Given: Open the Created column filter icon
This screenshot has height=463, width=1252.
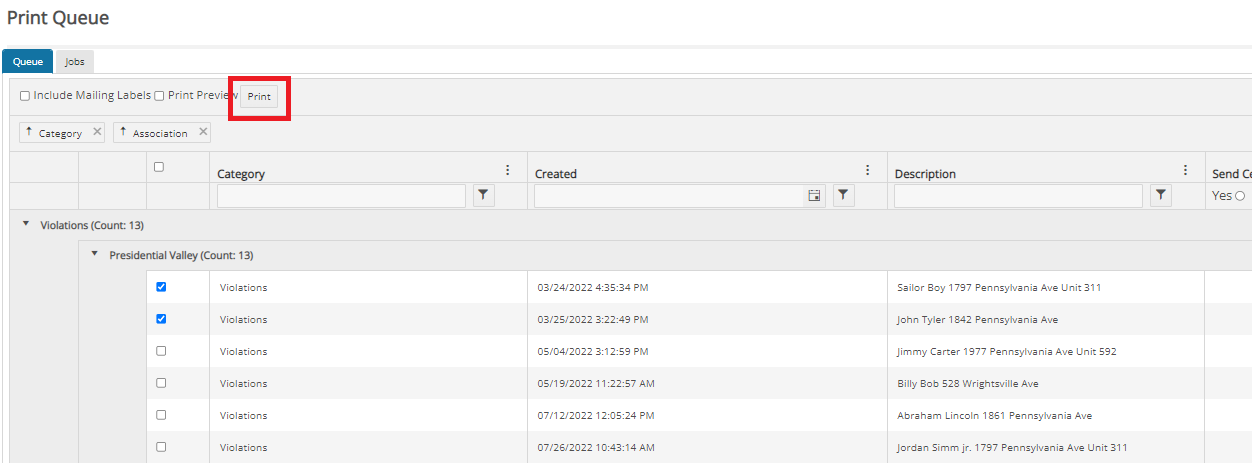Looking at the screenshot, I should coord(844,196).
